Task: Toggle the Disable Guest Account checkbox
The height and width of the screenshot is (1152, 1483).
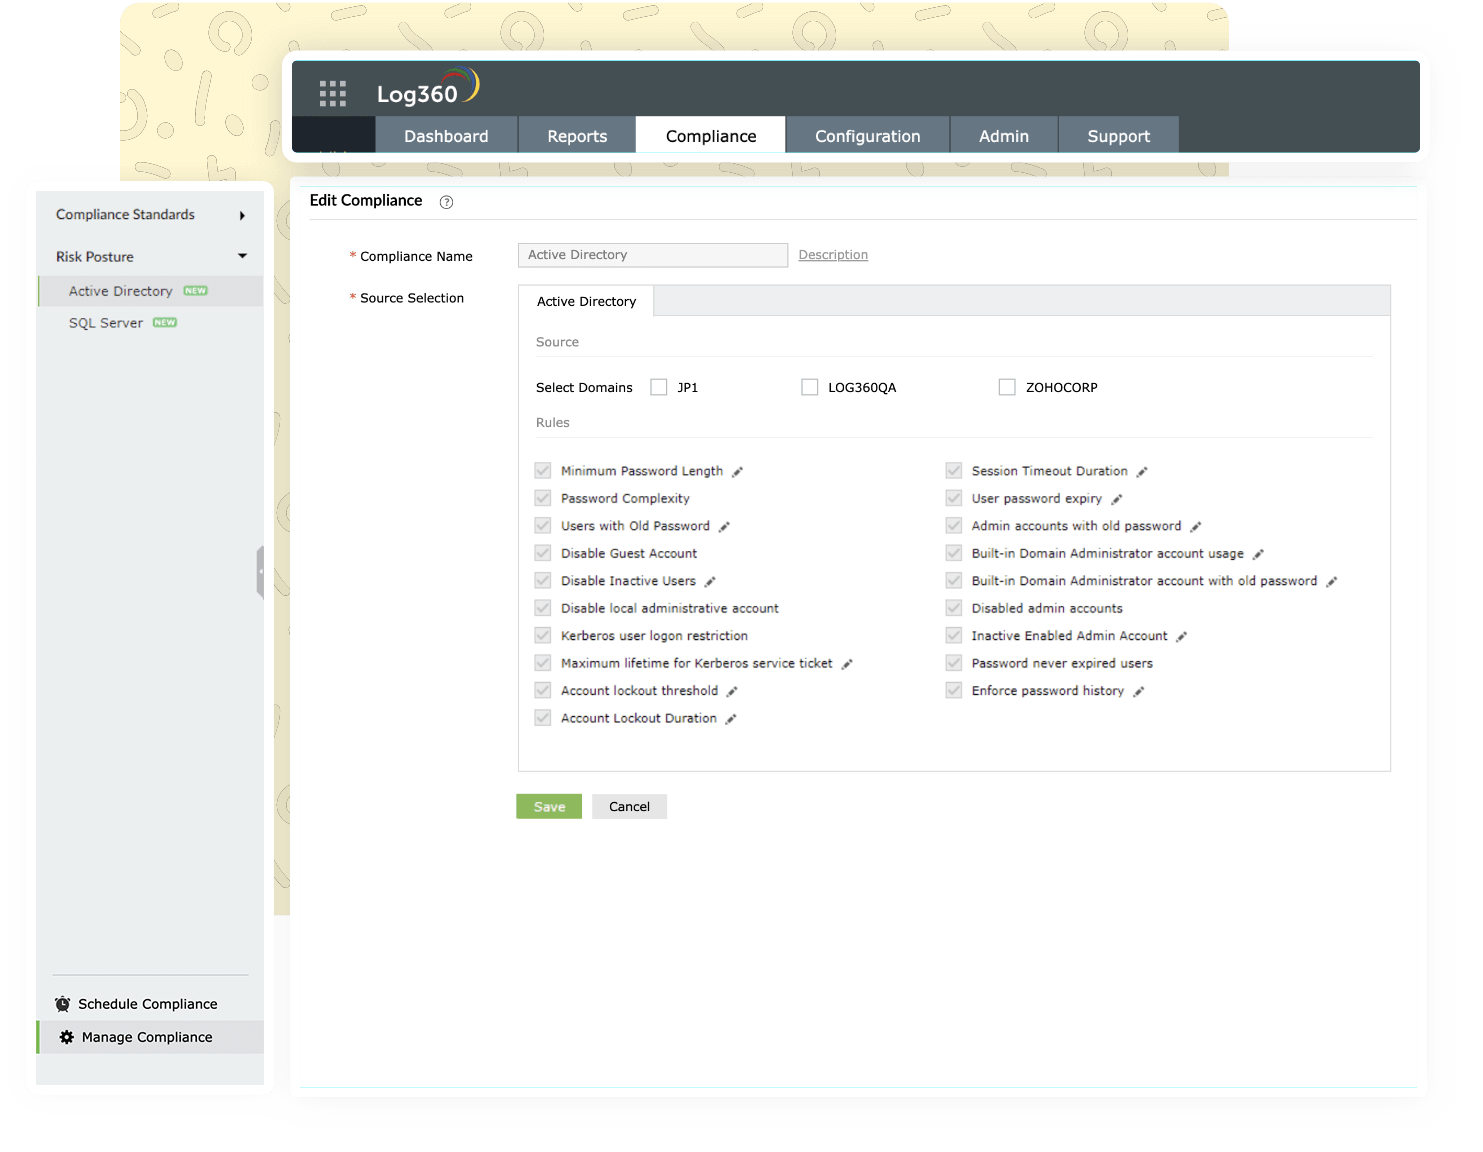Action: [543, 553]
